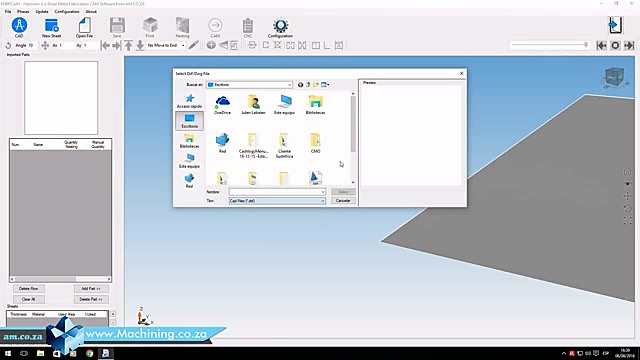Screen dimensions: 640x360
Task: Click the stop circle playback icon
Action: (x=615, y=45)
